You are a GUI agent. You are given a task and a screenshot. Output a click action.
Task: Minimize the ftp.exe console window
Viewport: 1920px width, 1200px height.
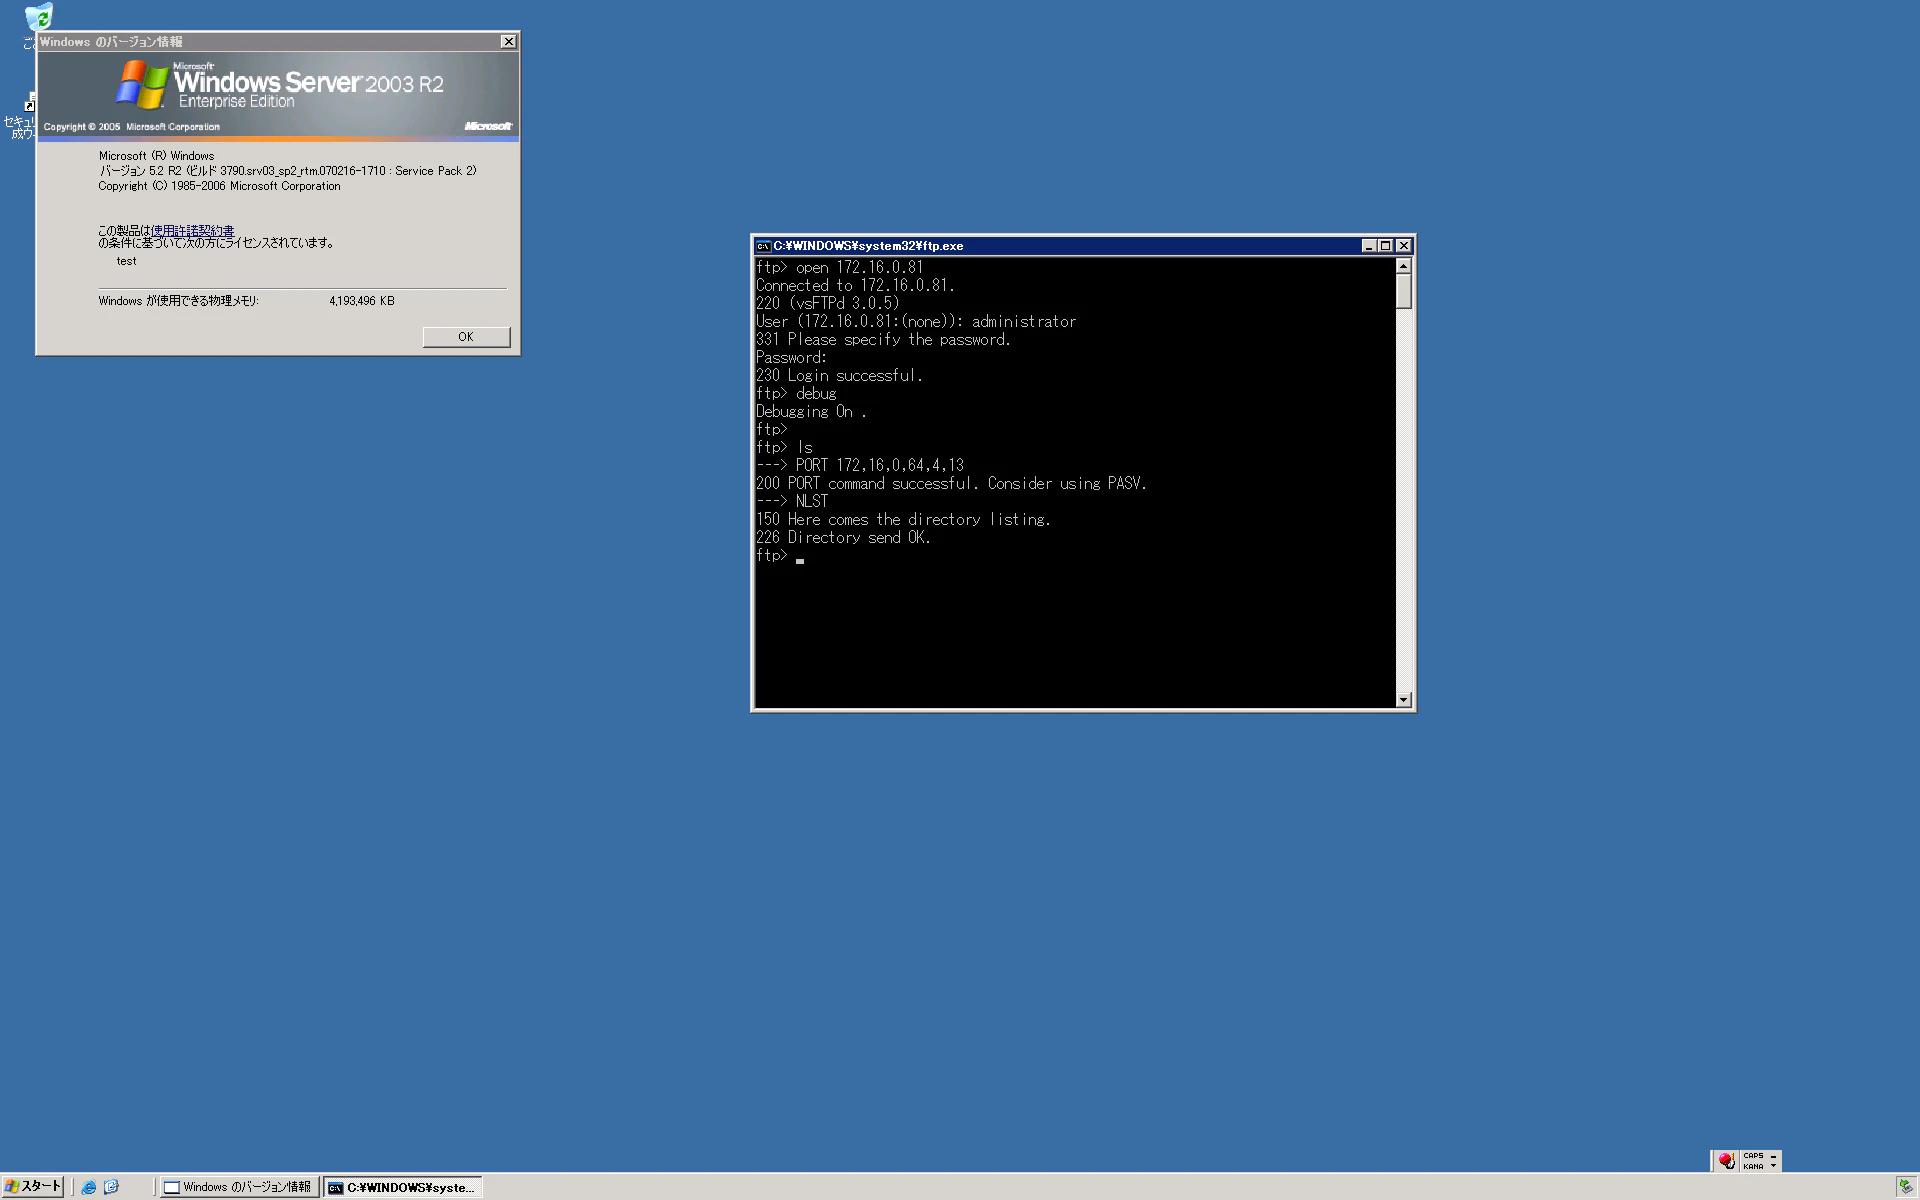point(1368,246)
